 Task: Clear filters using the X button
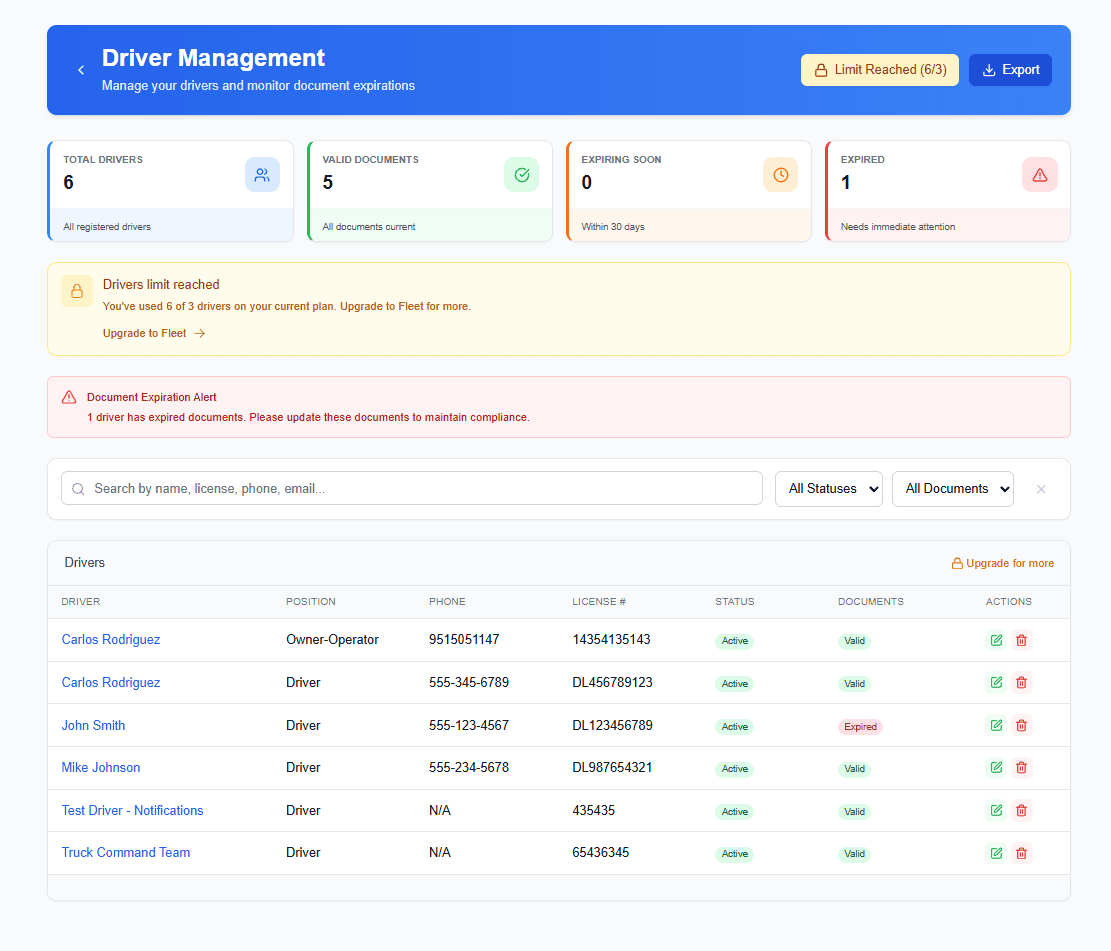click(x=1040, y=488)
